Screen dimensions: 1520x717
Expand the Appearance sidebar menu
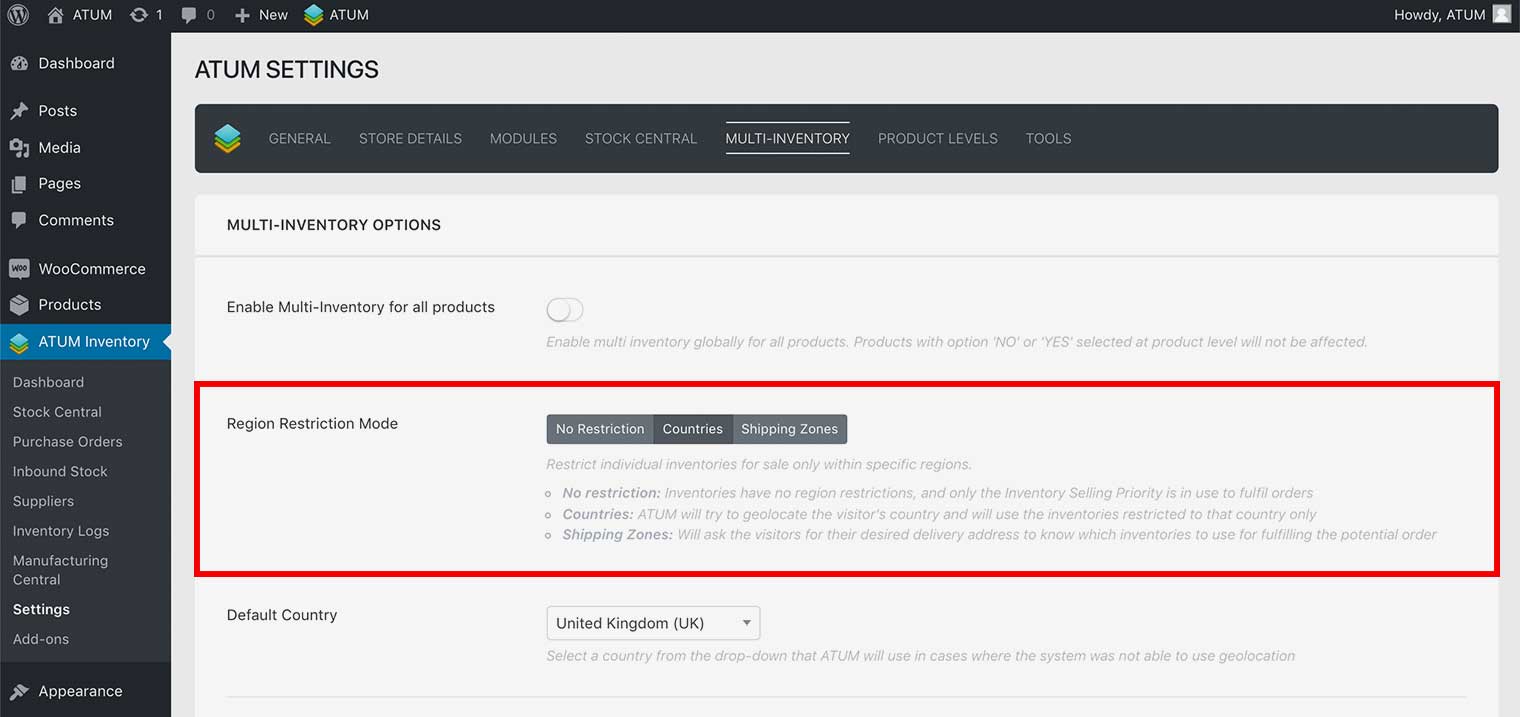pyautogui.click(x=80, y=691)
